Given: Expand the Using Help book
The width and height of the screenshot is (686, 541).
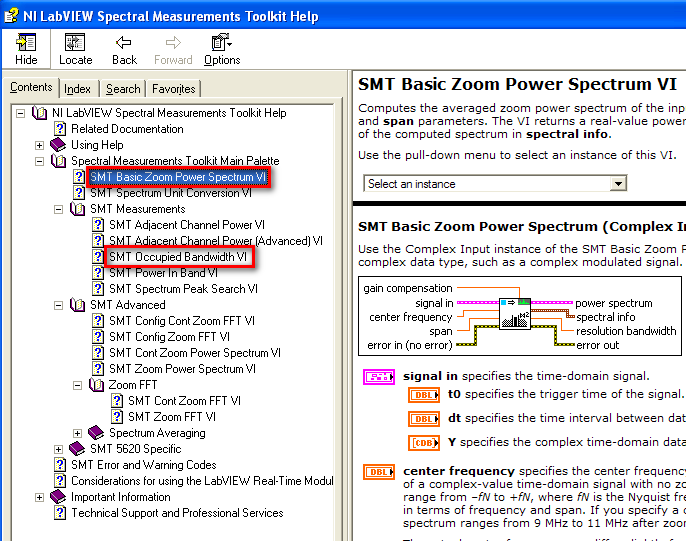Looking at the screenshot, I should pos(39,145).
